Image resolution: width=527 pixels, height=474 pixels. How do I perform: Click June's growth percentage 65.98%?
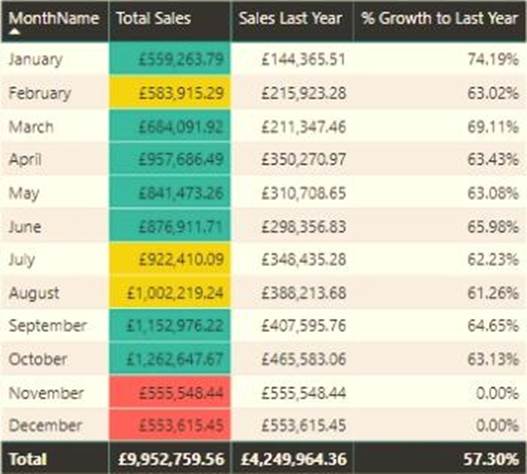(493, 227)
